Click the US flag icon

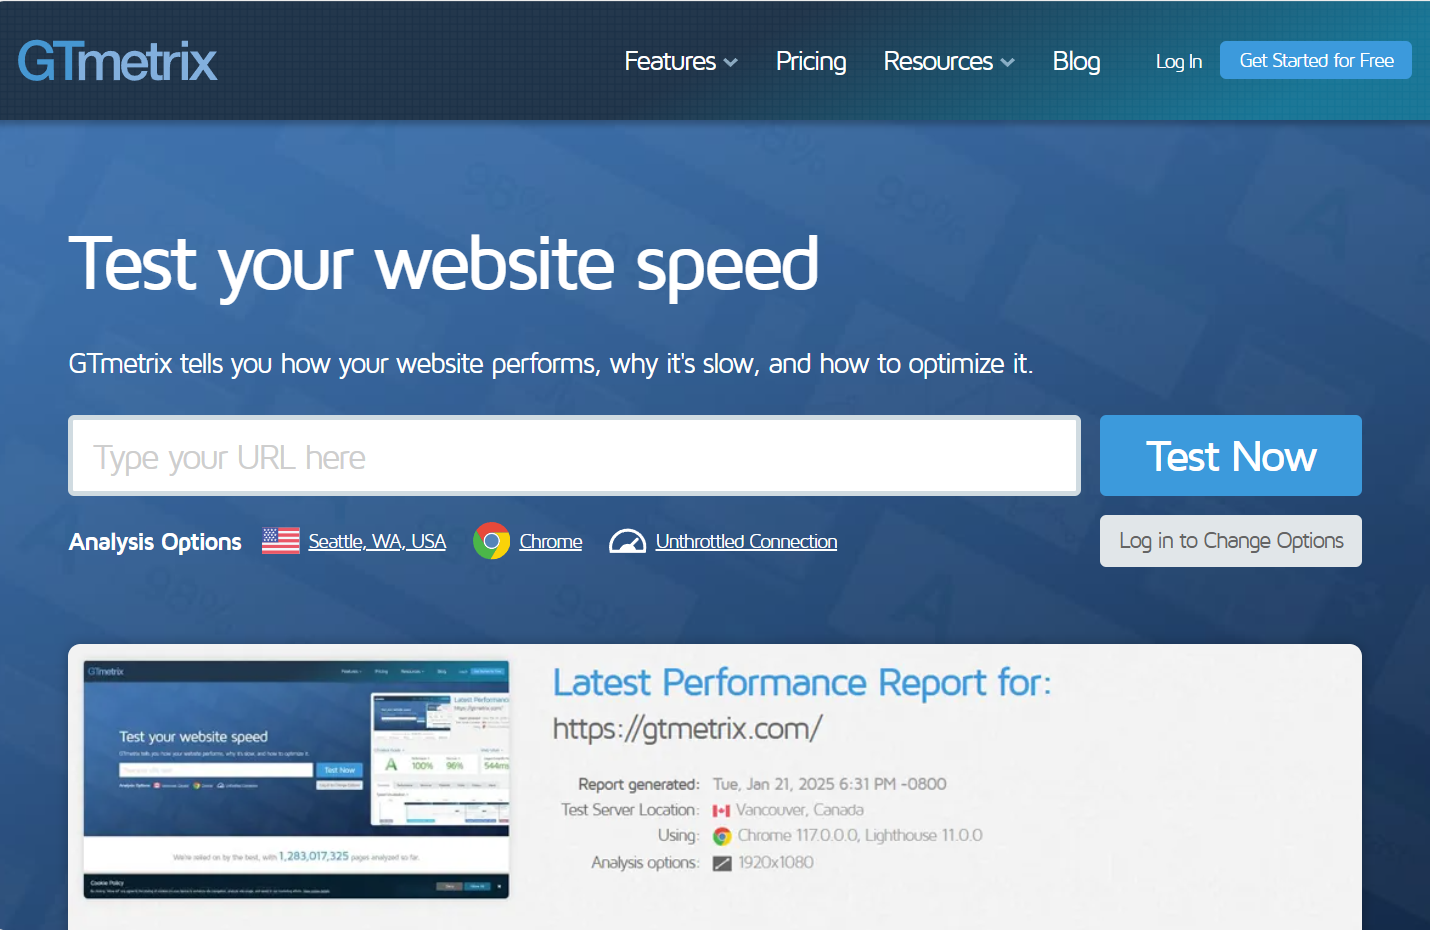point(281,541)
